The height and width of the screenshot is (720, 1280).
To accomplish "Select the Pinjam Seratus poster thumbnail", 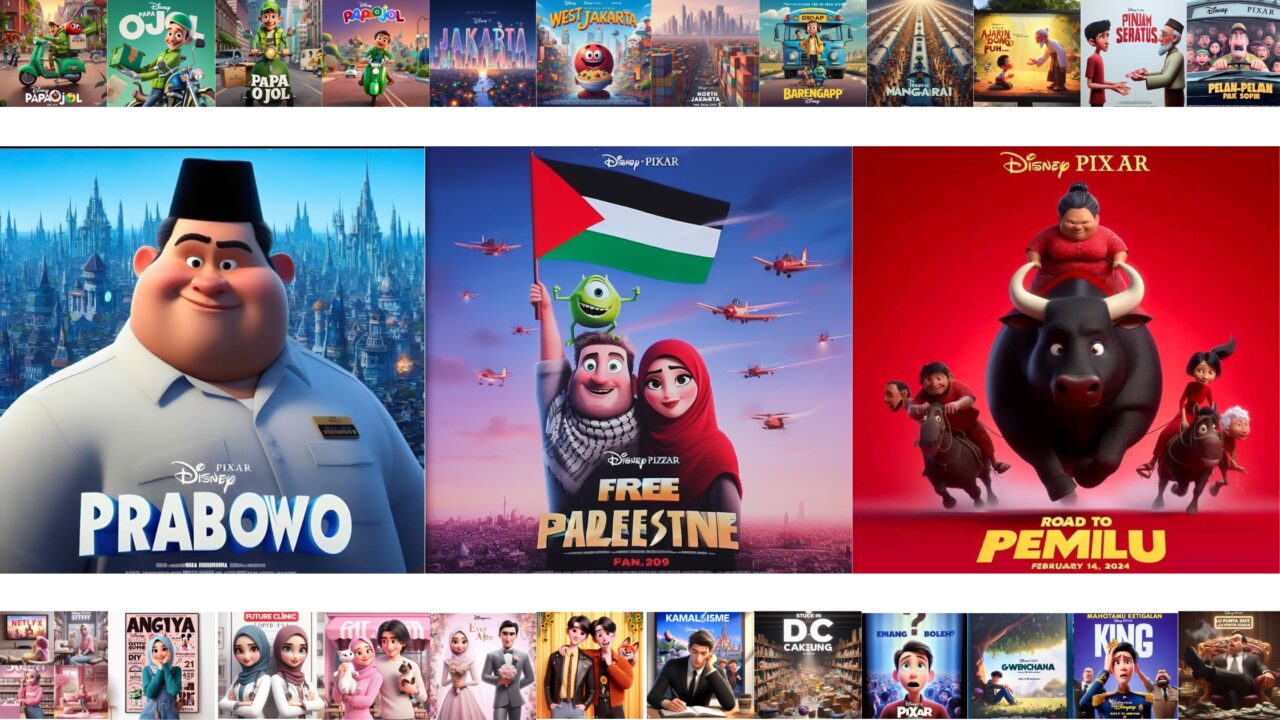I will coord(1133,53).
